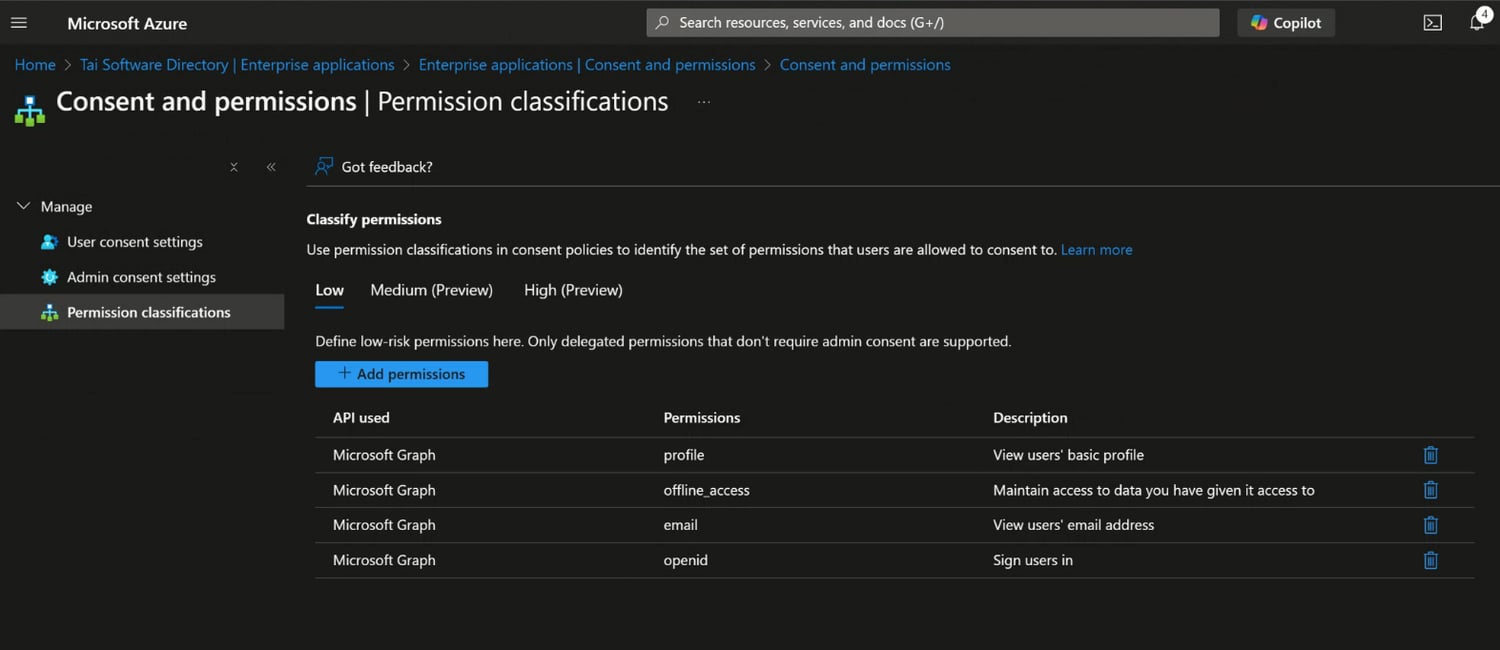Click the Consent and permissions page icon

pos(30,110)
